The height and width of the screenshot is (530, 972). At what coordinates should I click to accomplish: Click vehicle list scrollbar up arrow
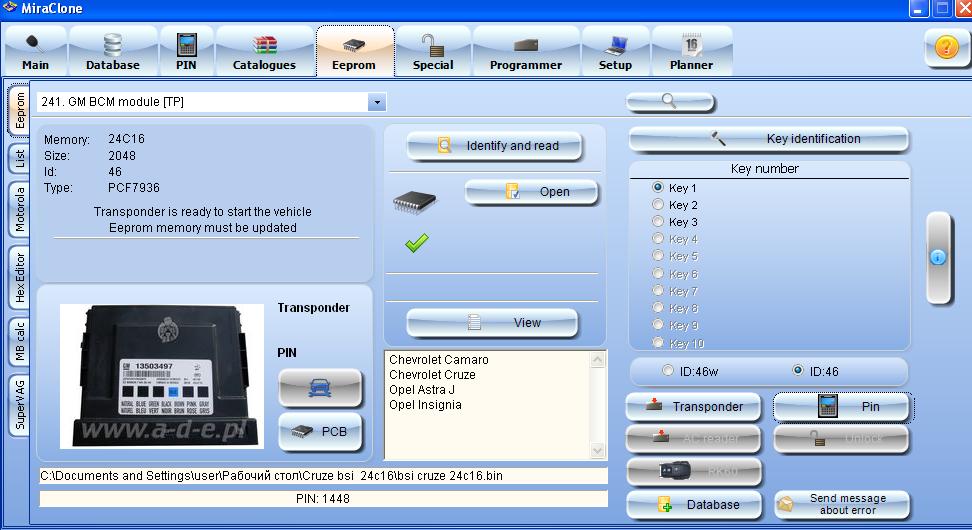pyautogui.click(x=598, y=360)
